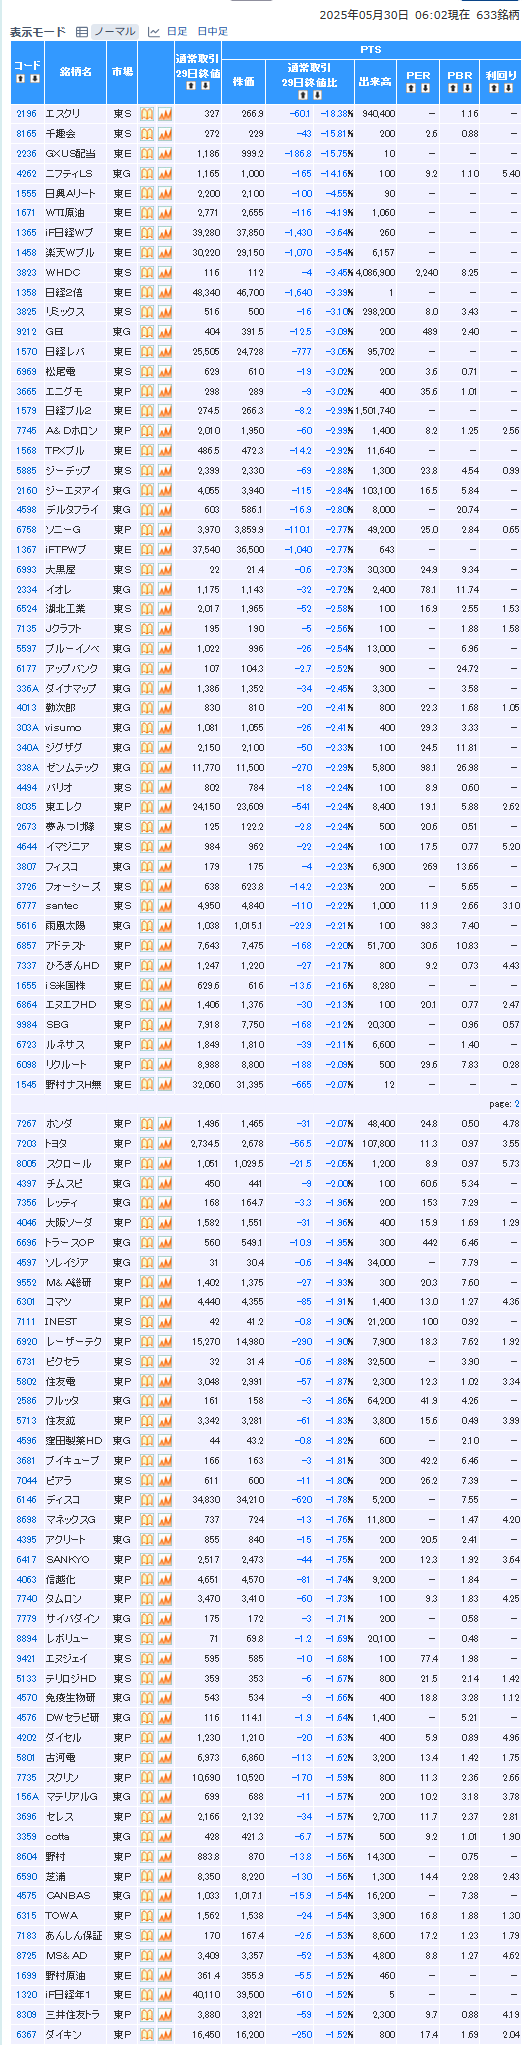This screenshot has height=2045, width=531.
Task: Select the stock name 楽天Wブル
Action: click(x=70, y=252)
